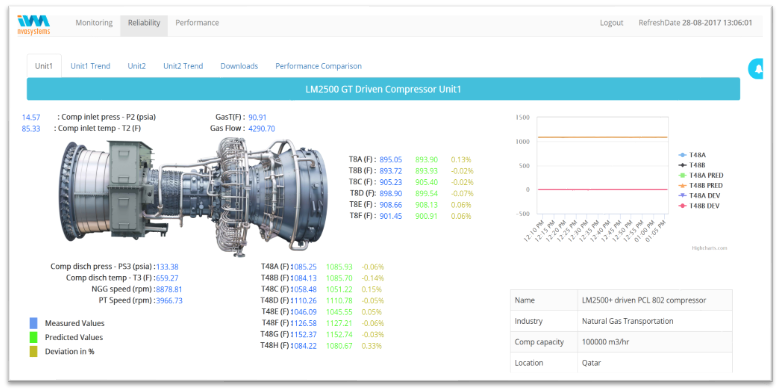
Task: Click the GasT(F) value 90.91
Action: [x=258, y=117]
